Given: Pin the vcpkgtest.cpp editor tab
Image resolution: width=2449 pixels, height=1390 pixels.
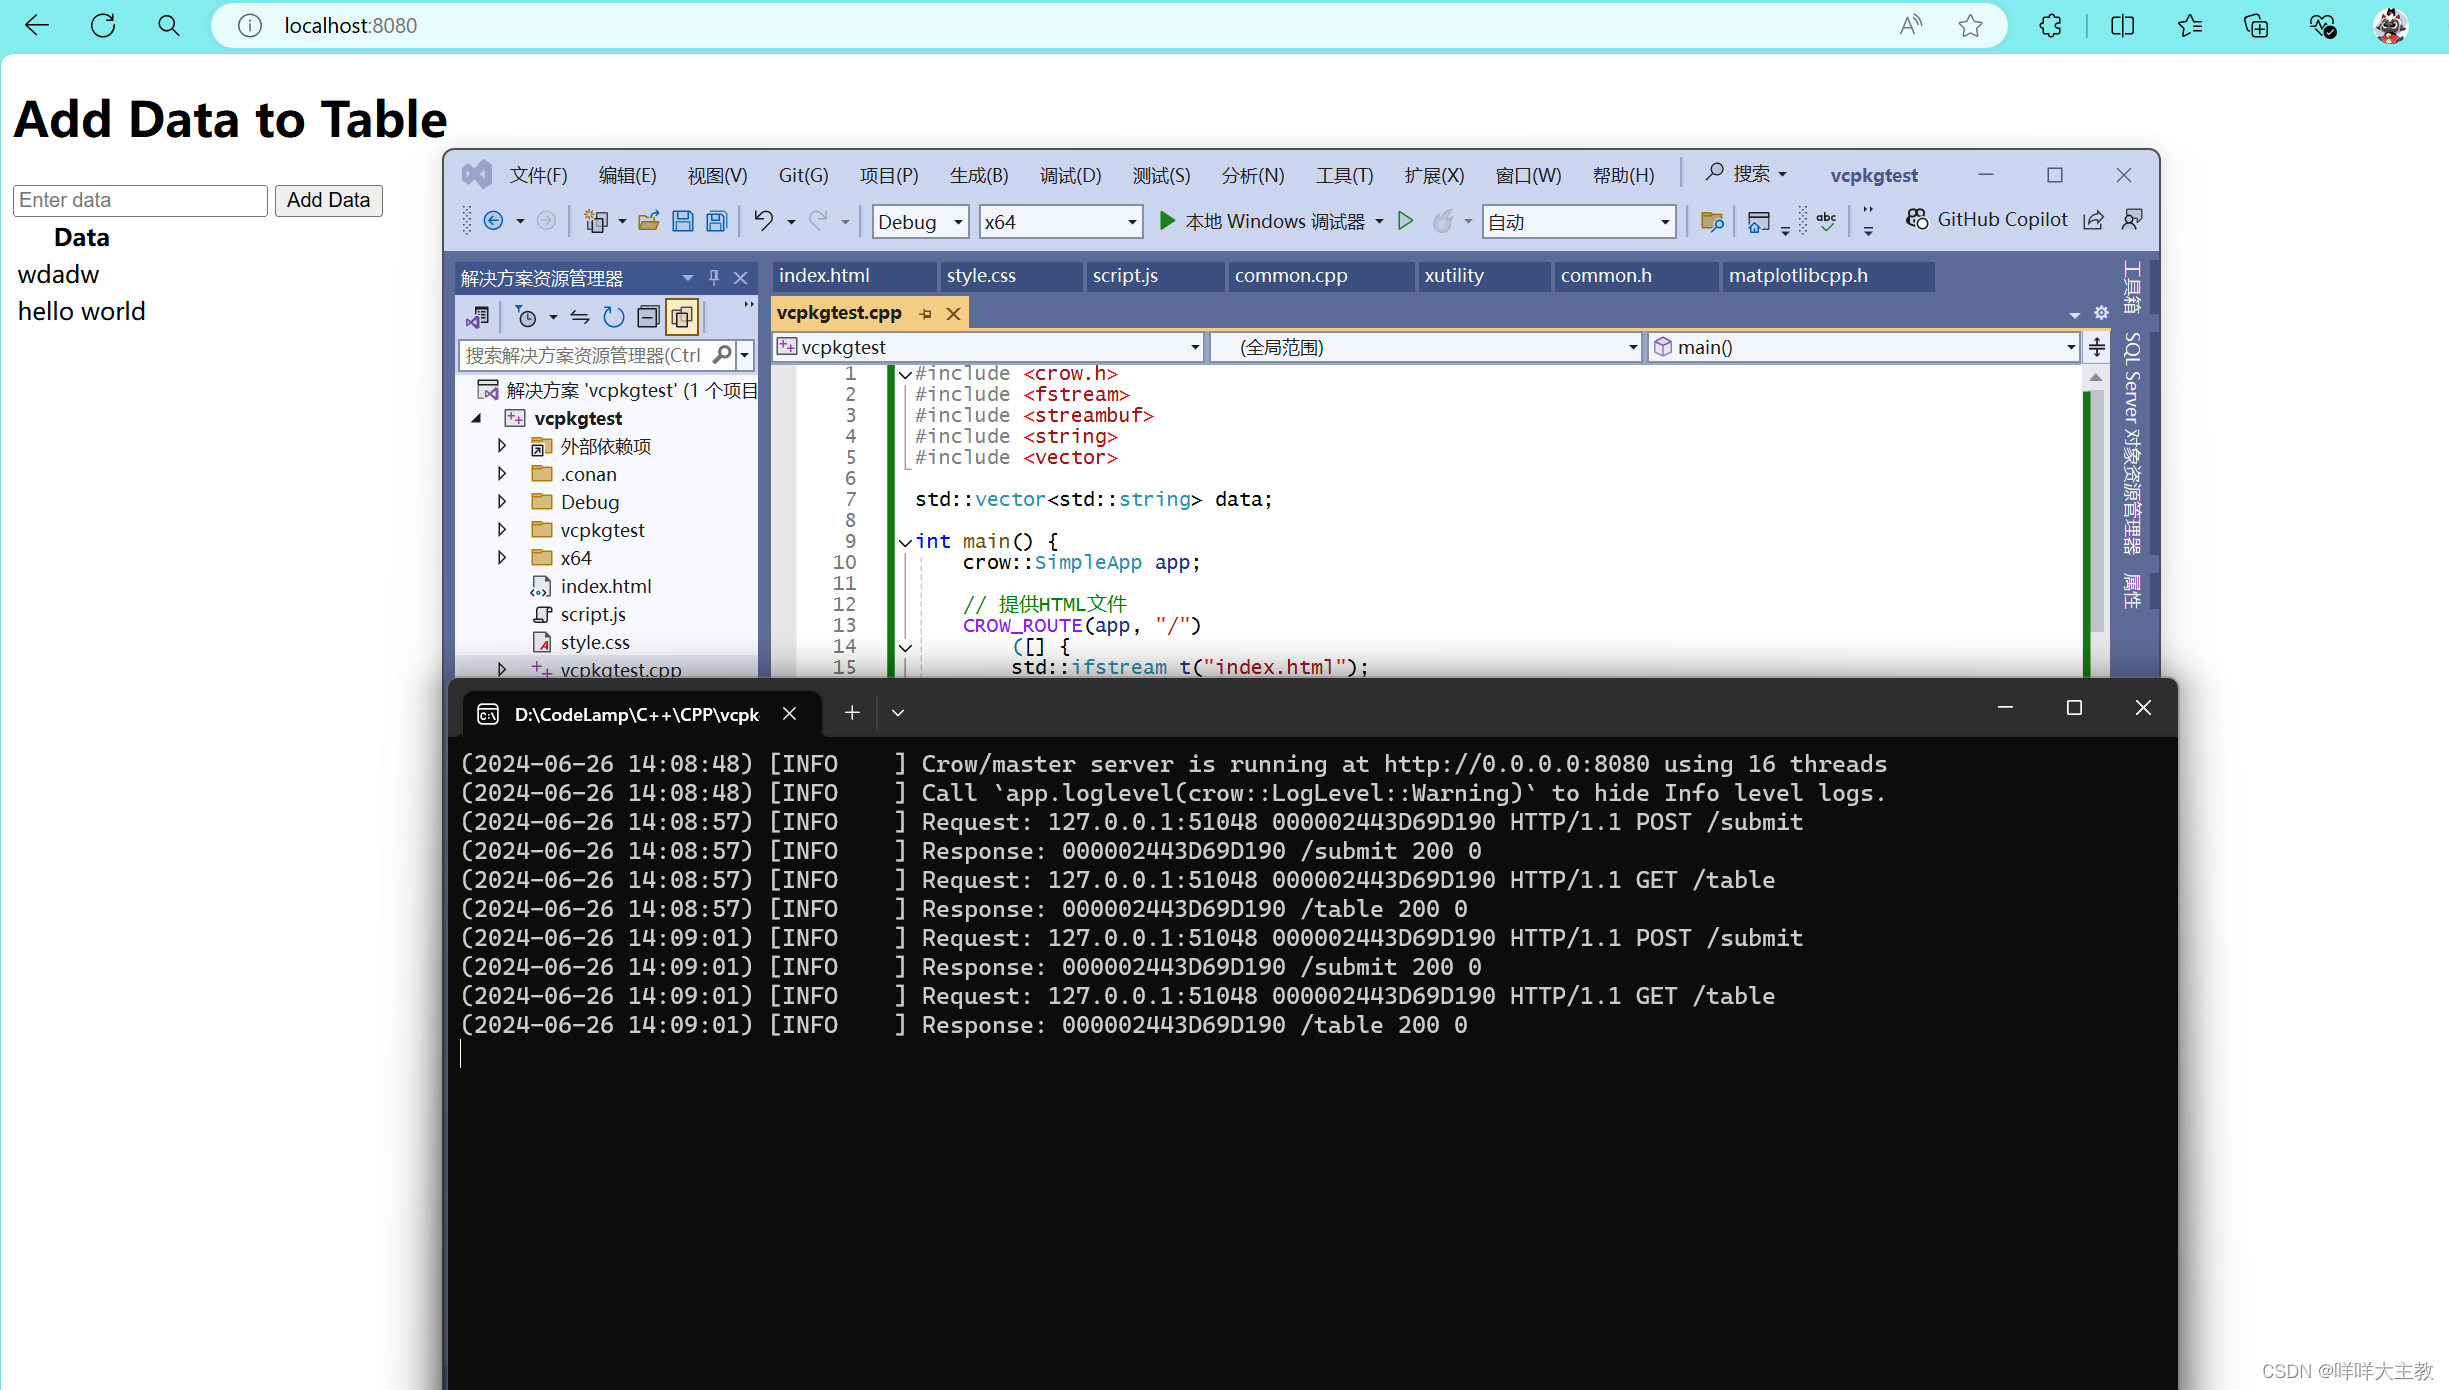Looking at the screenshot, I should [925, 313].
